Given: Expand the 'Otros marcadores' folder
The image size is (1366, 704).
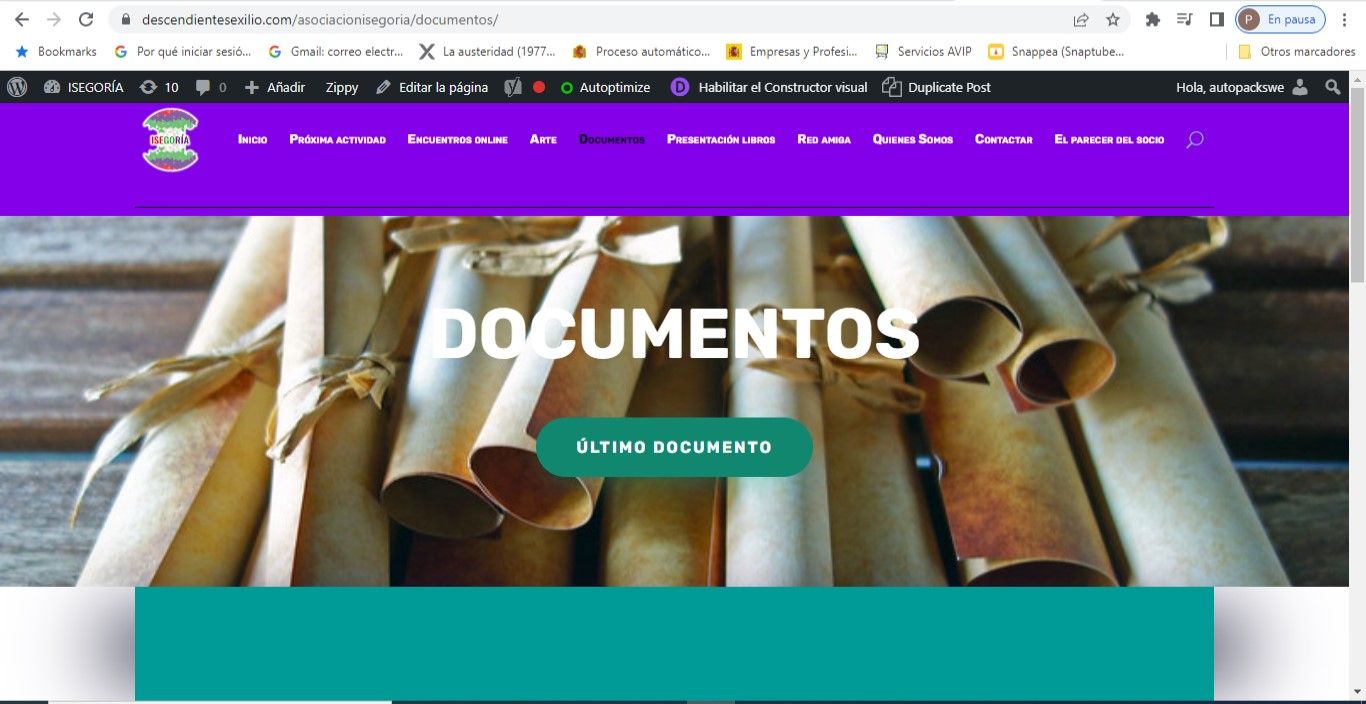Looking at the screenshot, I should tap(1296, 51).
